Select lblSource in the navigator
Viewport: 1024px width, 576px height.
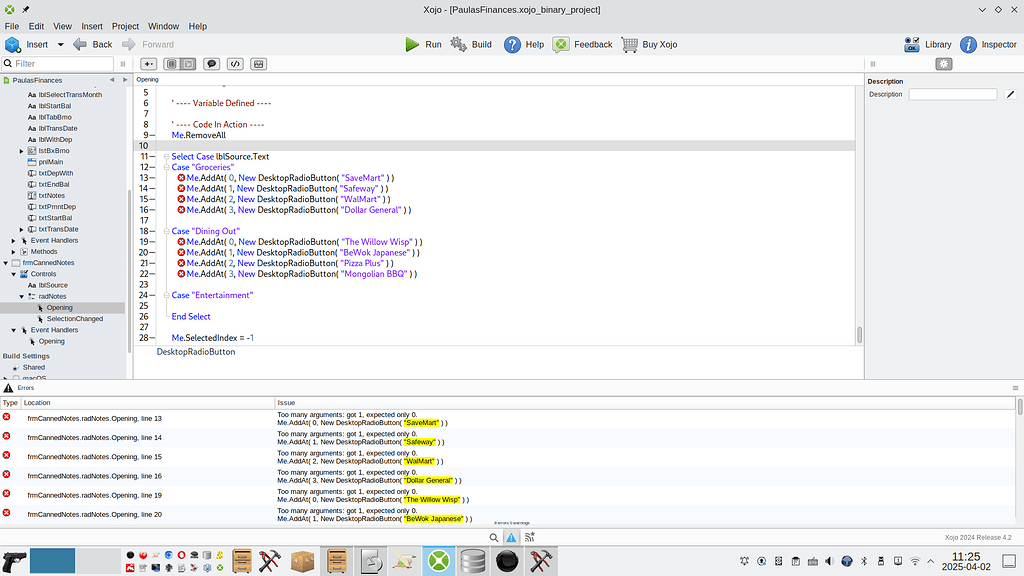[53, 285]
